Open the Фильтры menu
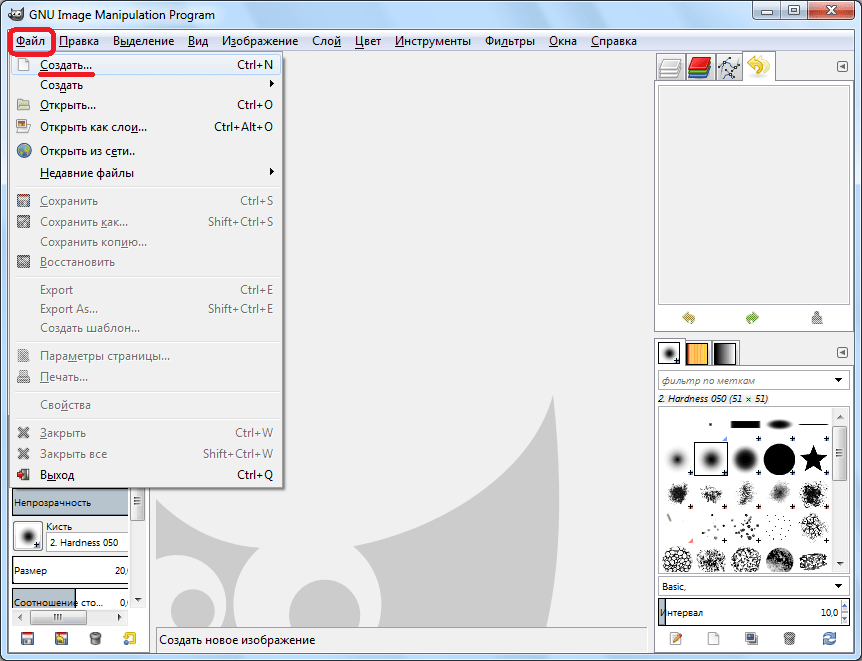This screenshot has width=862, height=661. pos(509,41)
